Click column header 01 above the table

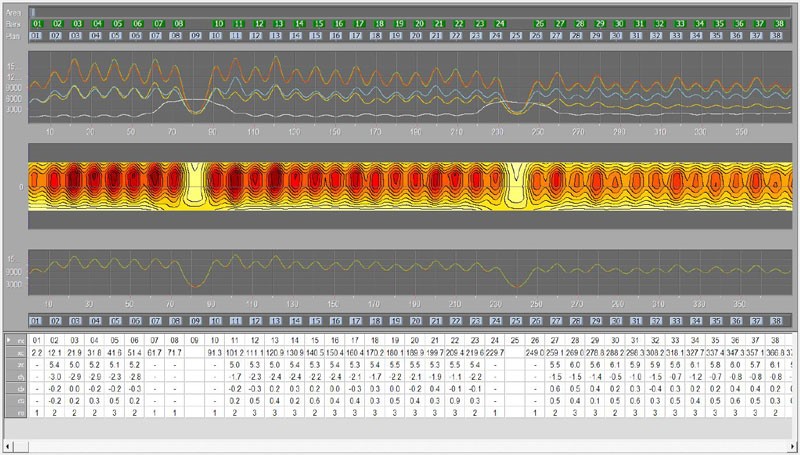click(37, 321)
